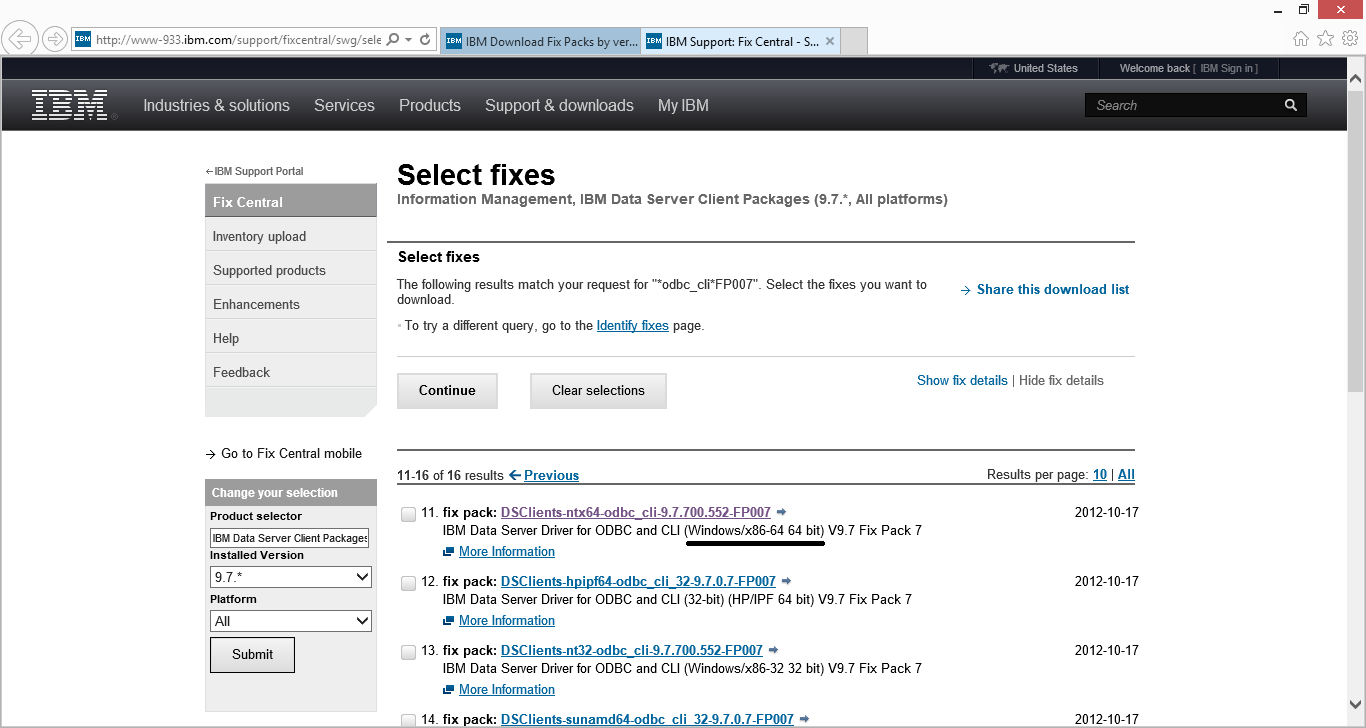Viewport: 1366px width, 728px height.
Task: Open the browser Home icon
Action: pyautogui.click(x=1301, y=39)
